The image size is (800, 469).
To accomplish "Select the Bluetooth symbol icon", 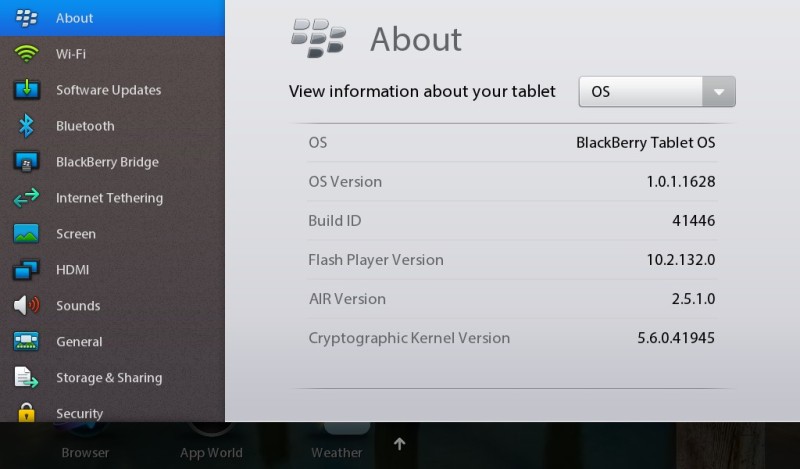I will (x=26, y=126).
